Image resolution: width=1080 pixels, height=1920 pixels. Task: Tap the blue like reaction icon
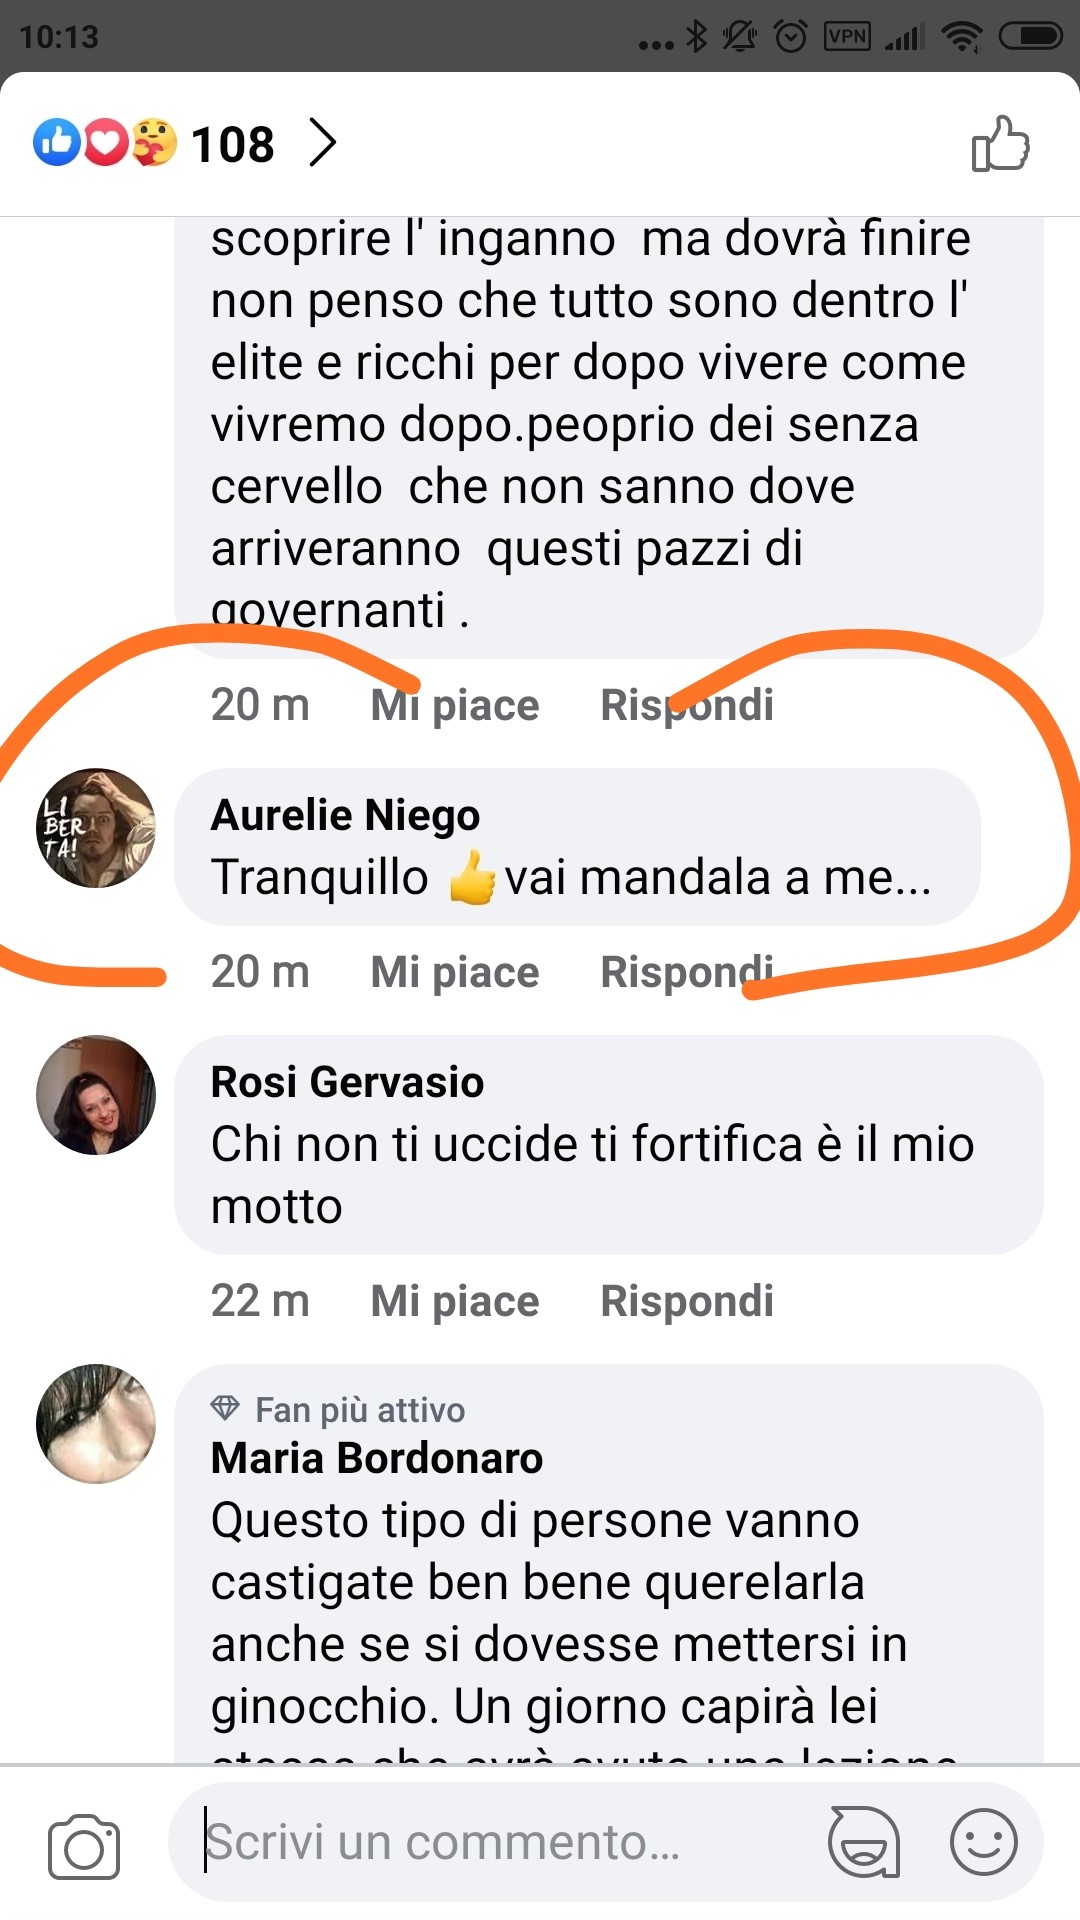coord(56,143)
